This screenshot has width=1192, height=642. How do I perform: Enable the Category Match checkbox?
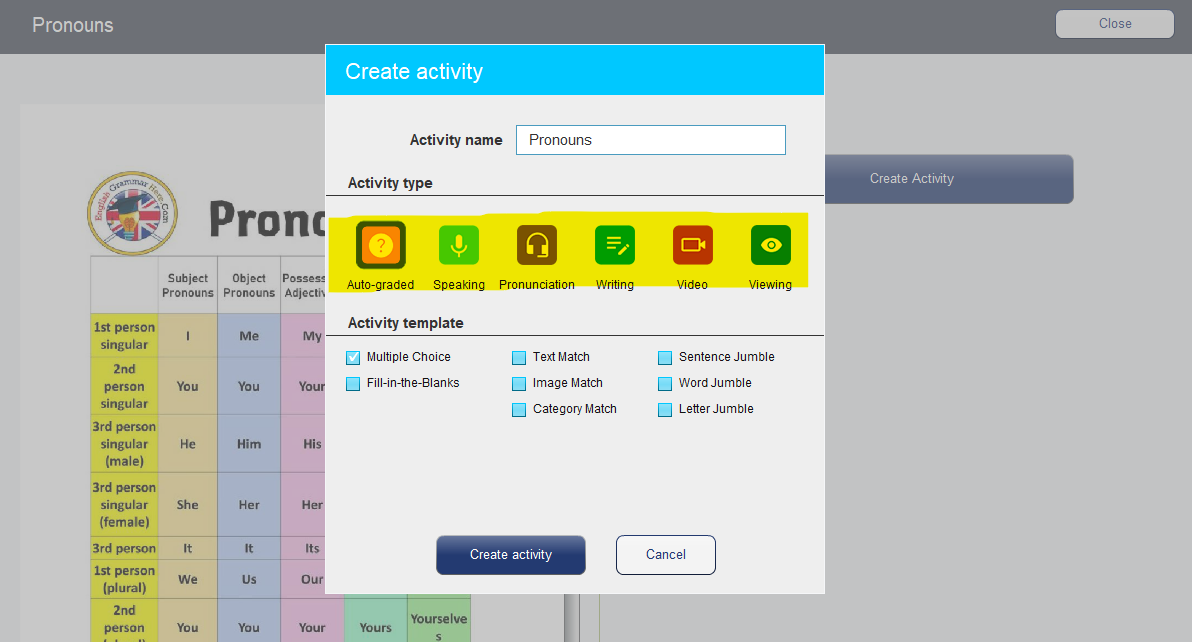pos(519,410)
